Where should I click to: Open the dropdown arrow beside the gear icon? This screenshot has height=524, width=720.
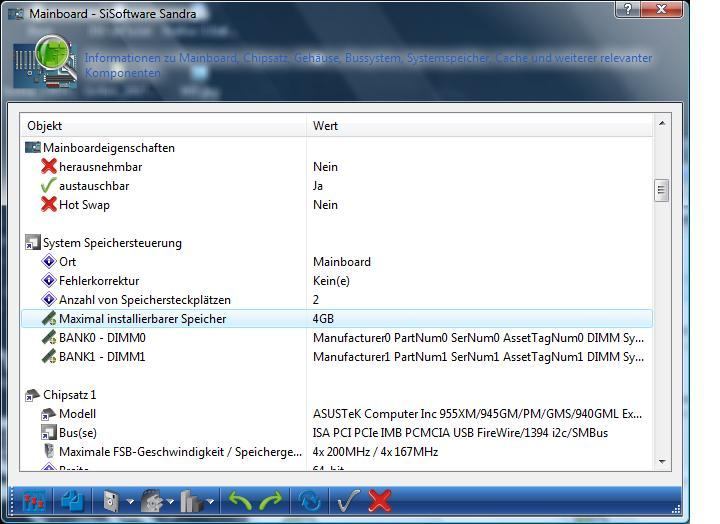click(170, 501)
